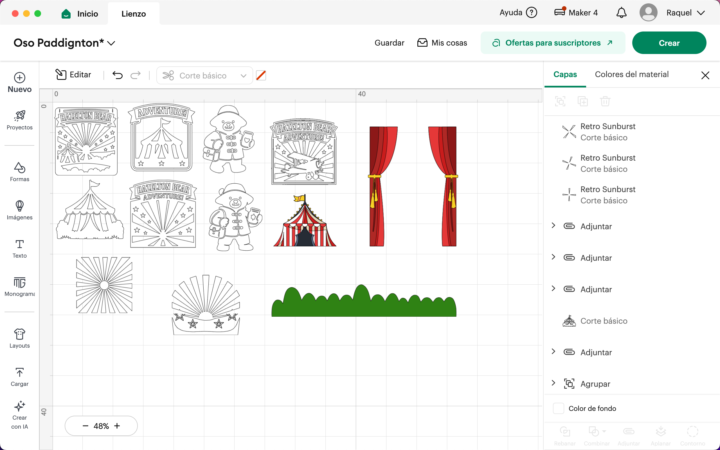Open Mis cosas
The width and height of the screenshot is (720, 450).
[x=442, y=43]
